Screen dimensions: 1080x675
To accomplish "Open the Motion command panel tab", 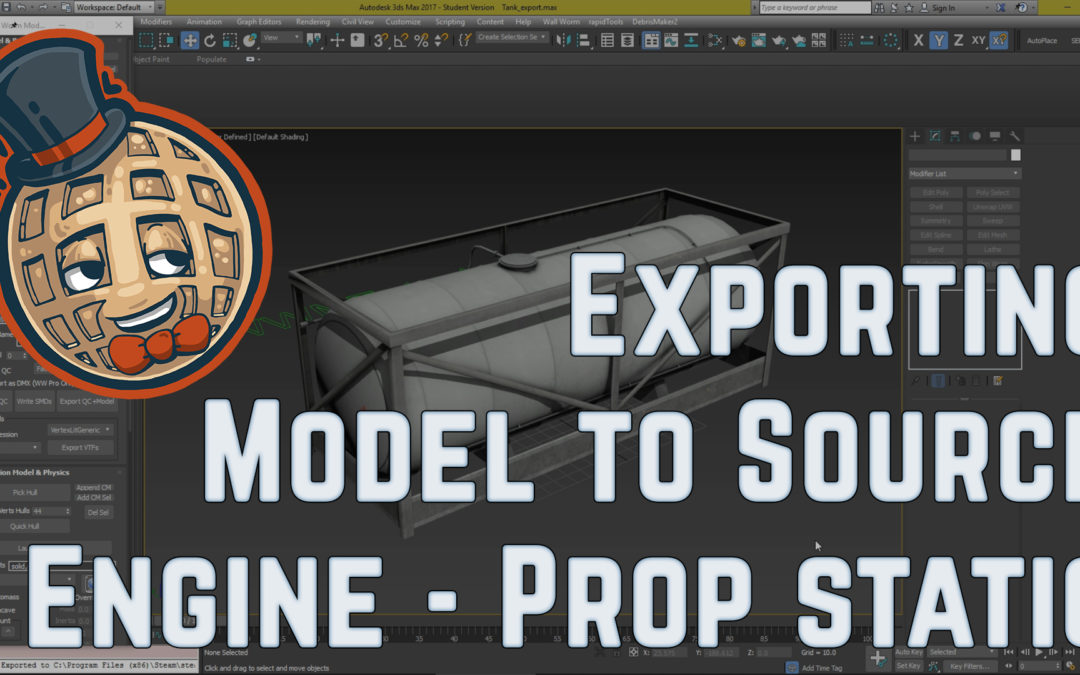I will tap(975, 136).
